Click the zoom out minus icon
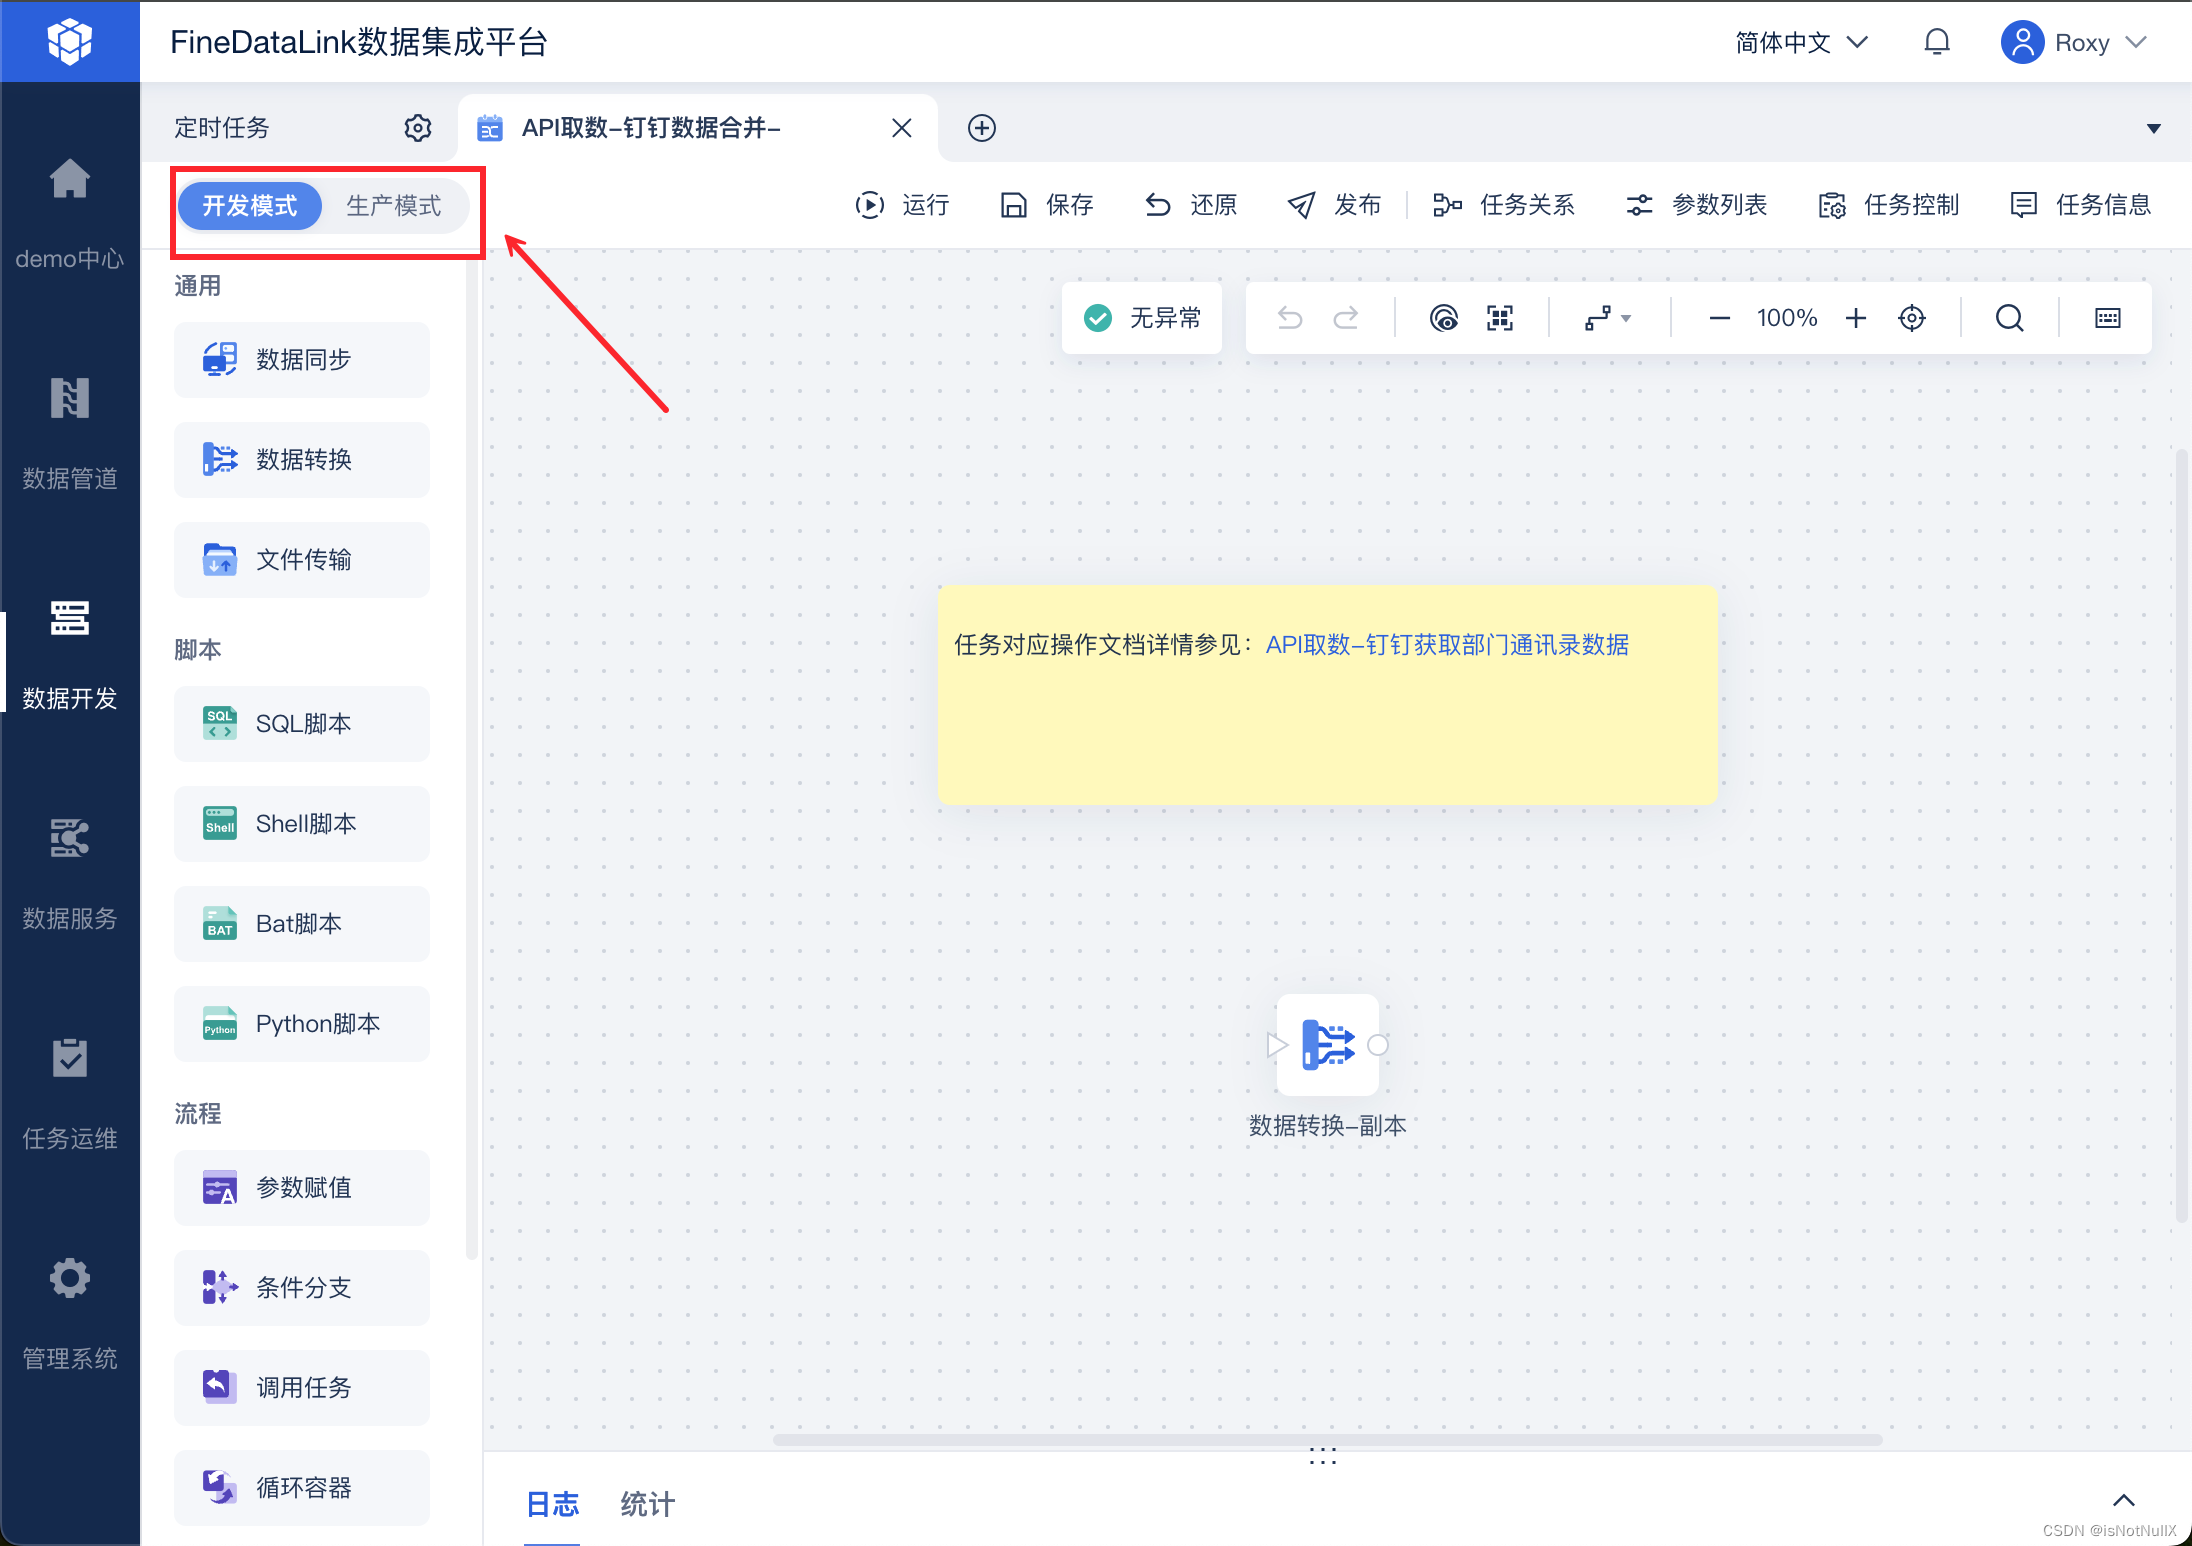Image resolution: width=2192 pixels, height=1546 pixels. tap(1719, 318)
